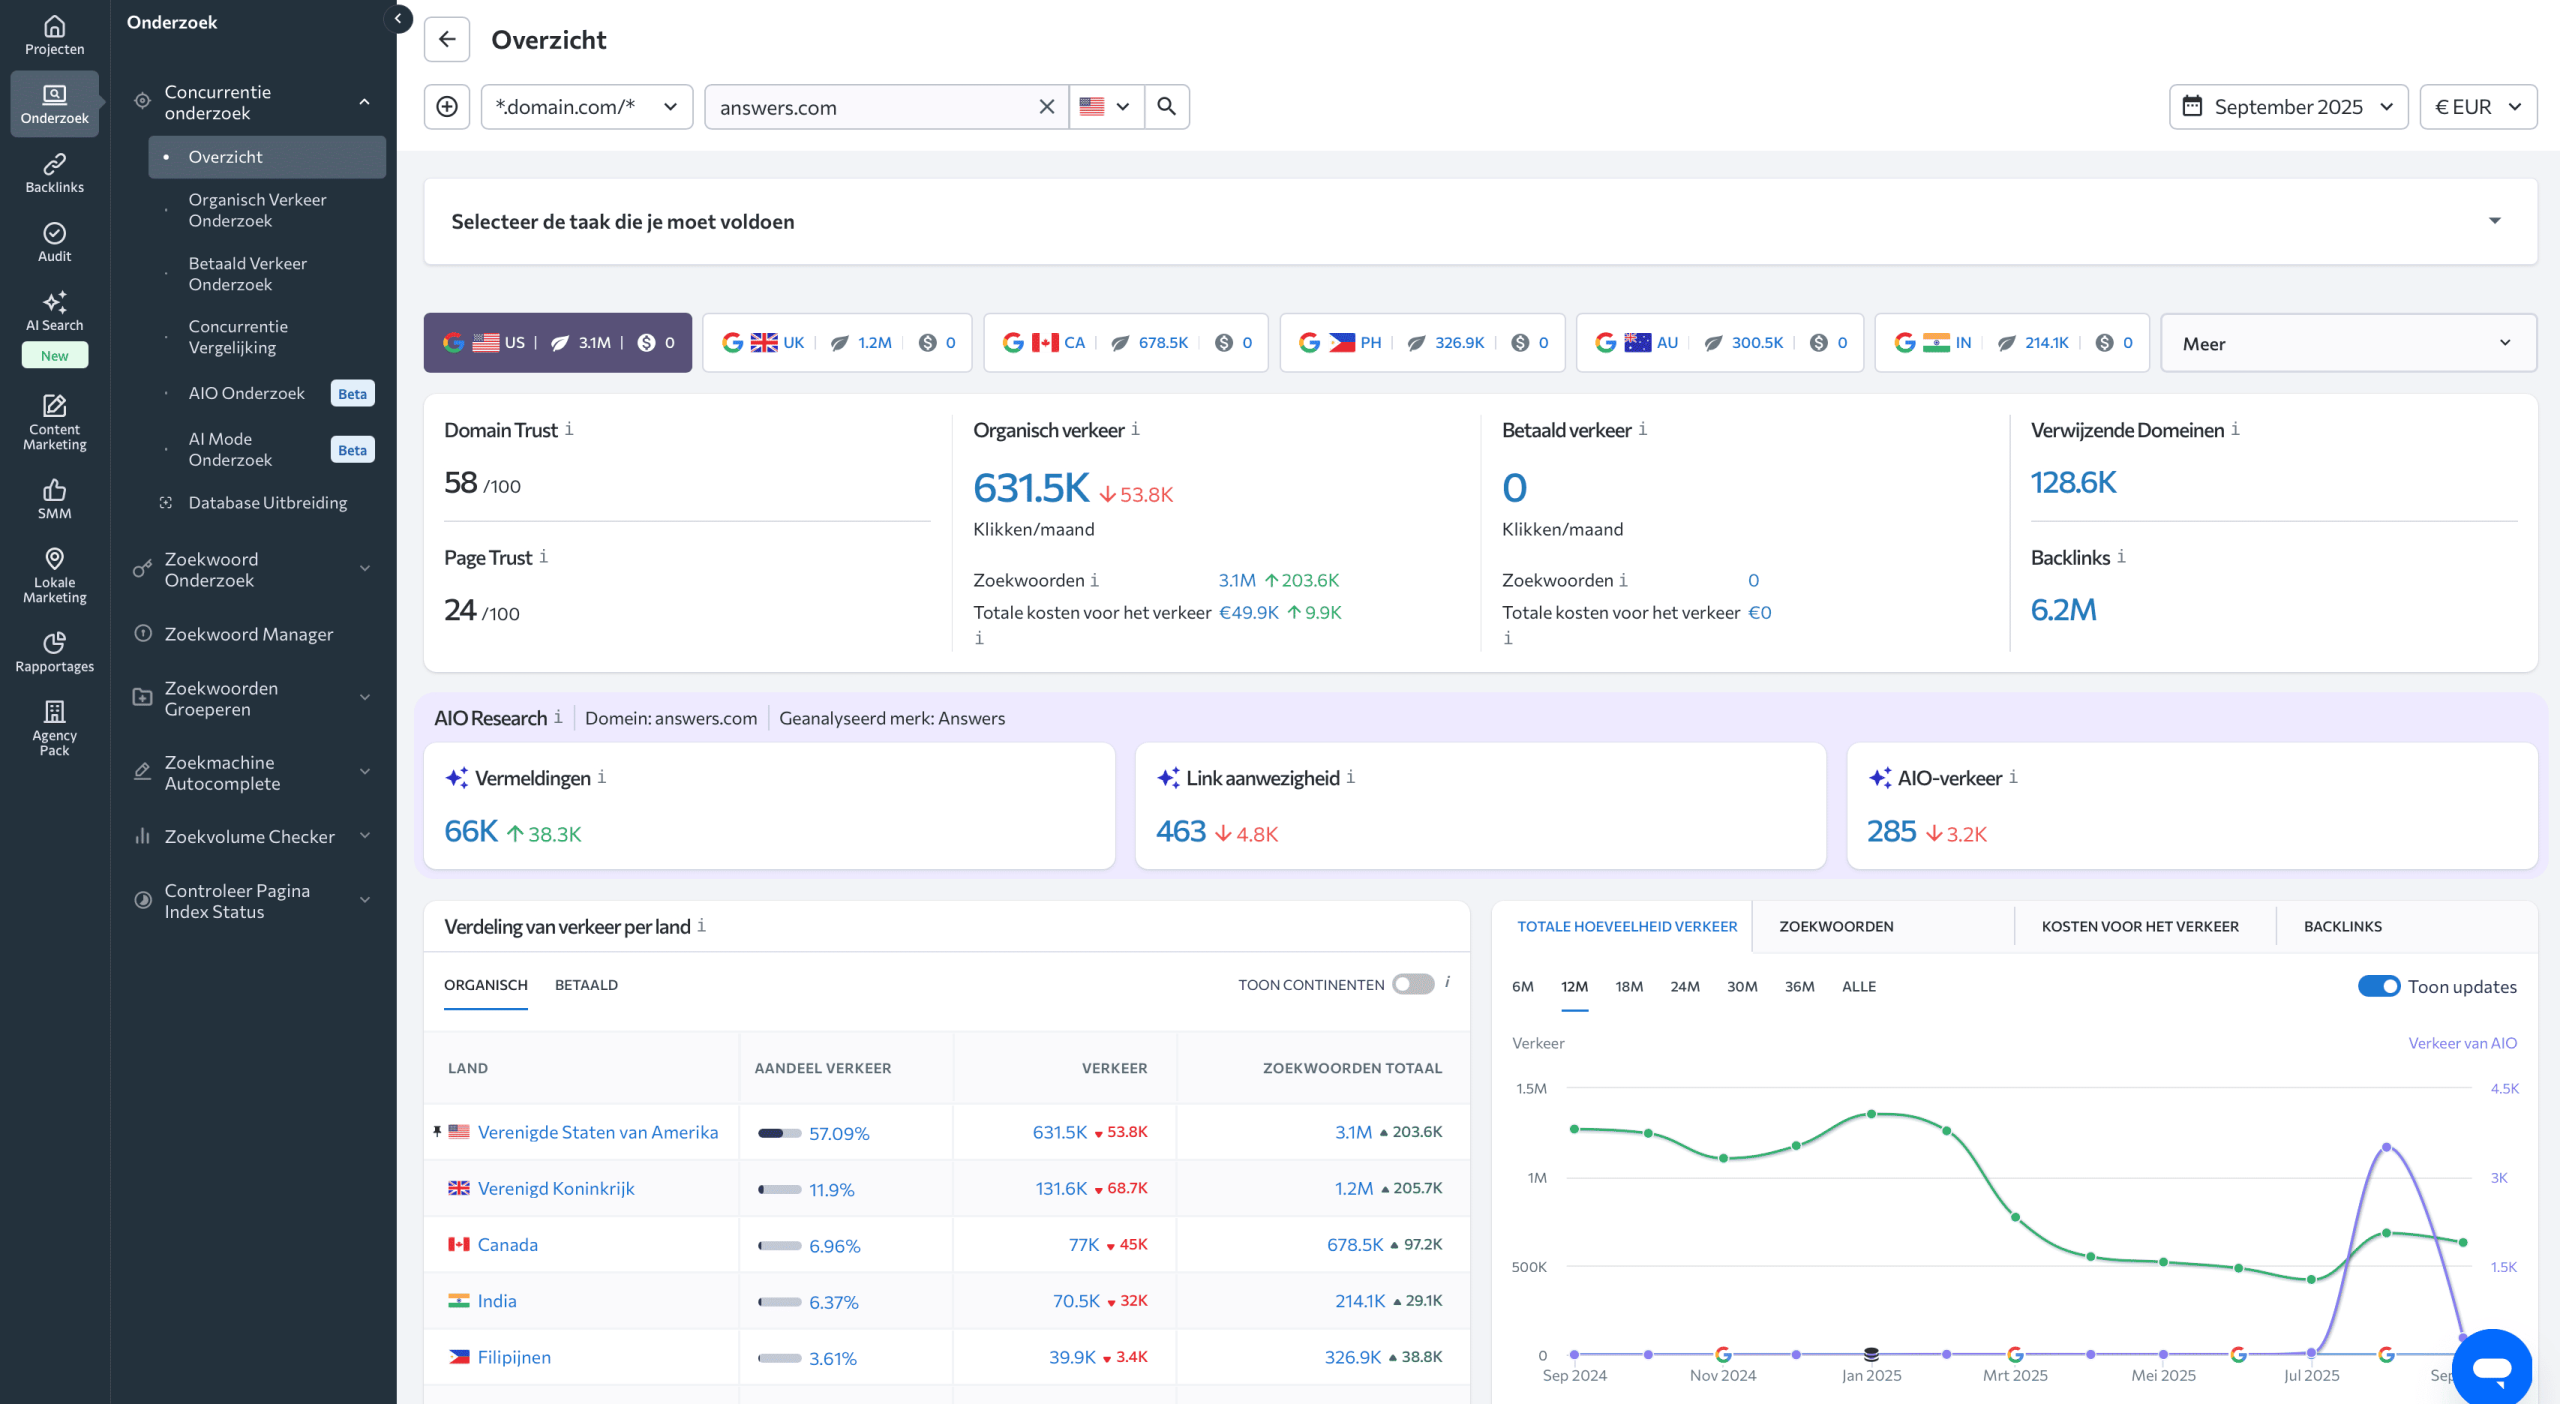Image resolution: width=2560 pixels, height=1404 pixels.
Task: Click the magnifier search button
Action: click(x=1166, y=106)
